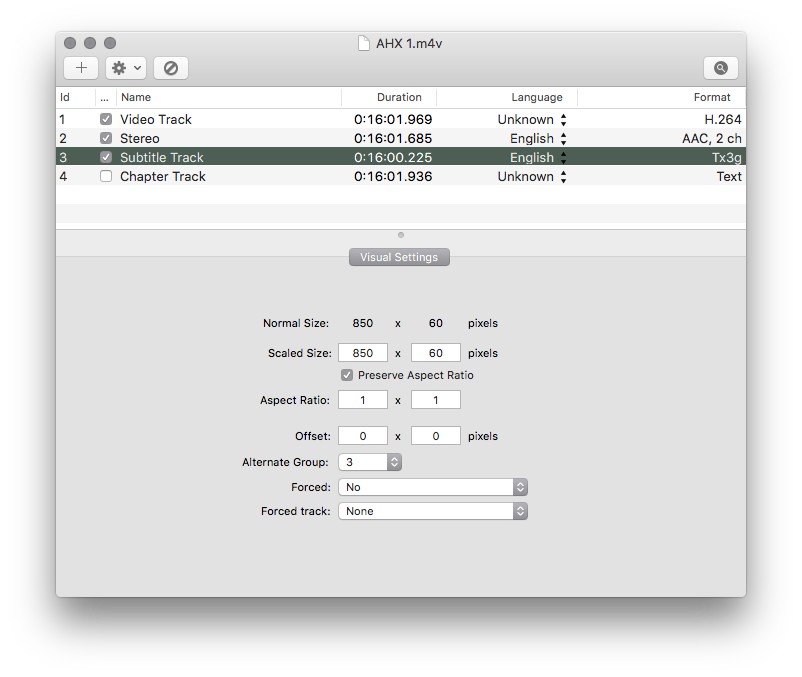Sort by the Name column header

[229, 97]
